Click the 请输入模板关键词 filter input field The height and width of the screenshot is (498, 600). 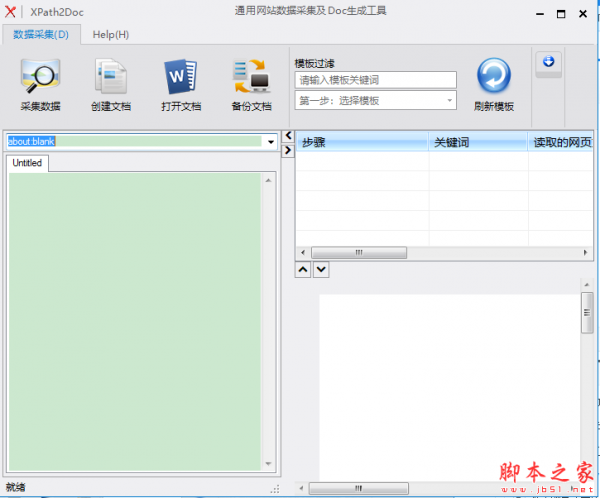pos(375,80)
